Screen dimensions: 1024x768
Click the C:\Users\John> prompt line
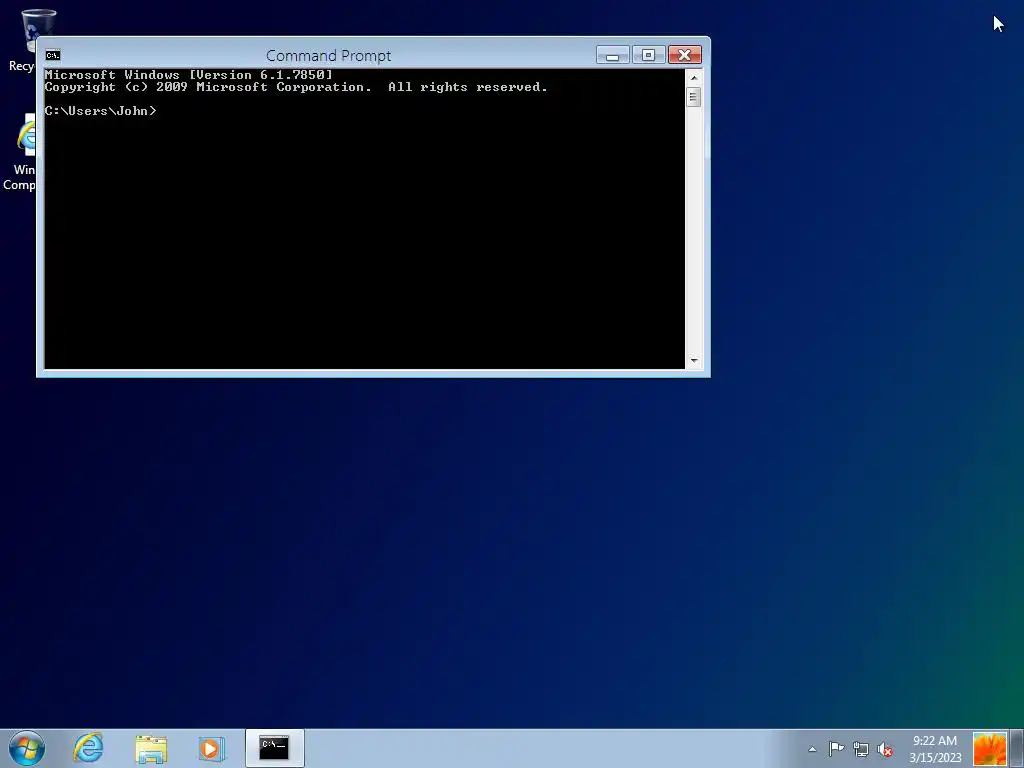coord(101,111)
